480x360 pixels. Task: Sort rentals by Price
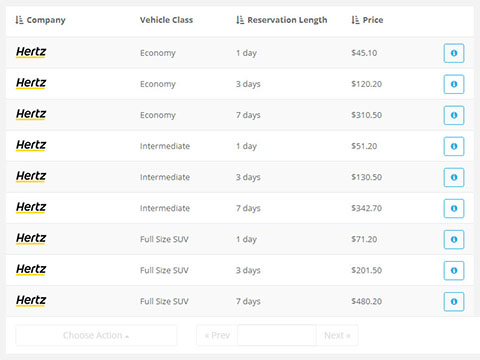click(x=367, y=20)
